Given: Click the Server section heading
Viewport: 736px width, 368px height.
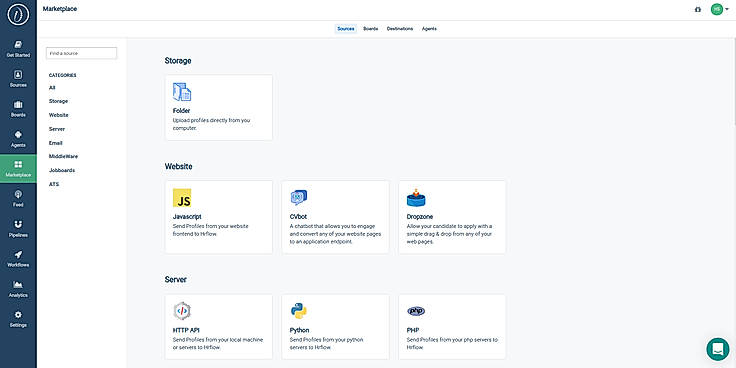Looking at the screenshot, I should (176, 279).
